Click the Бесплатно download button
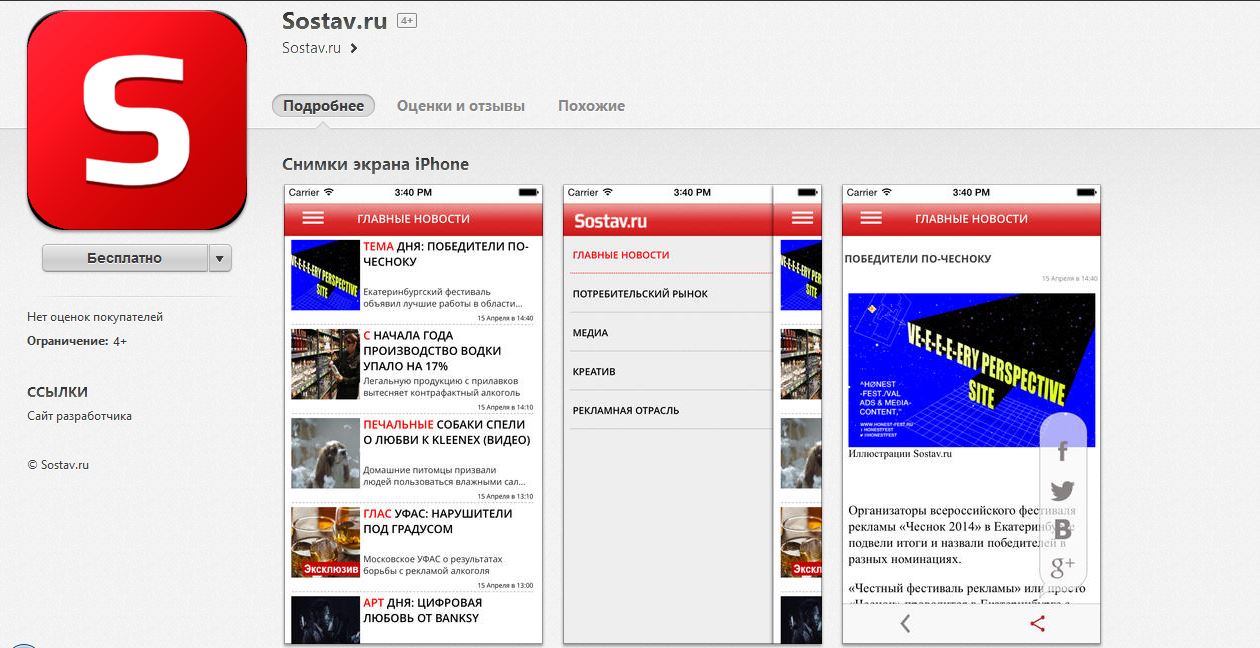The width and height of the screenshot is (1260, 648). click(x=124, y=258)
